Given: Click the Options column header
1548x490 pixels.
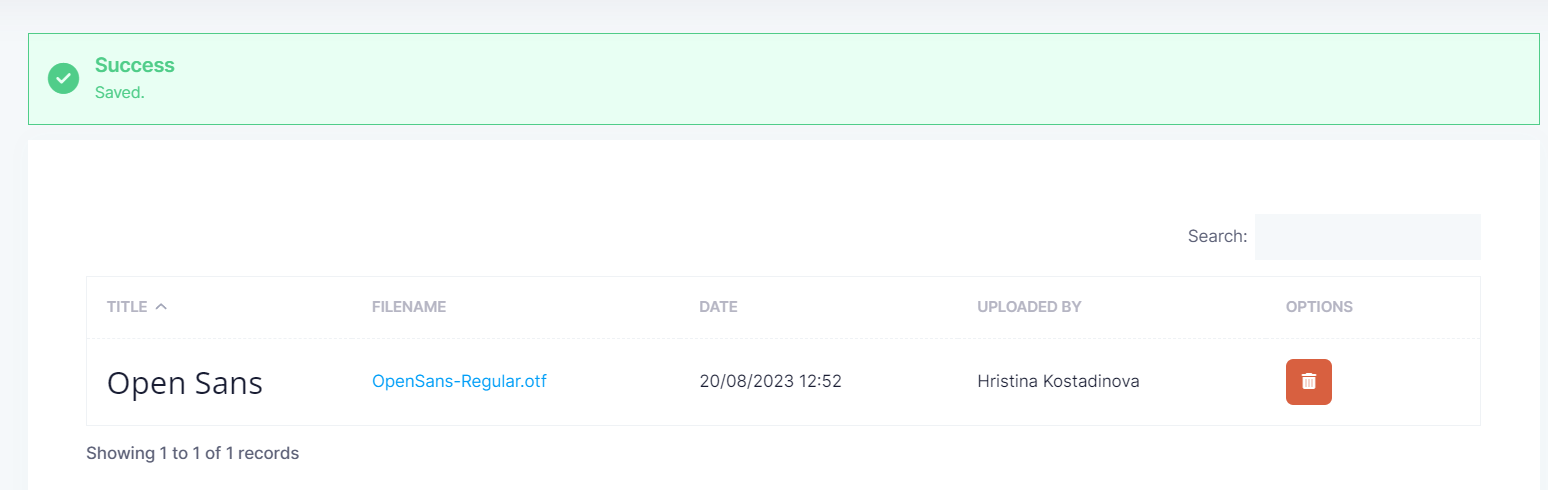Looking at the screenshot, I should coord(1319,307).
